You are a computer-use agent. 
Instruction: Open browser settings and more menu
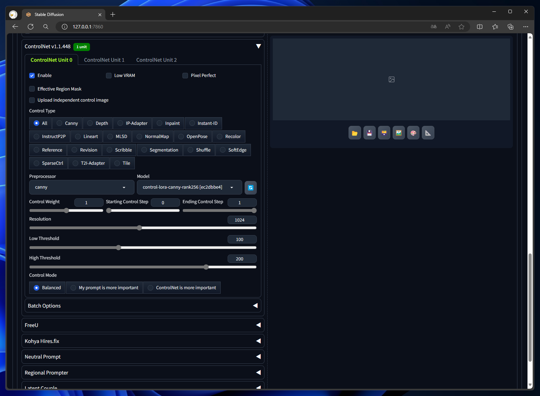(526, 27)
